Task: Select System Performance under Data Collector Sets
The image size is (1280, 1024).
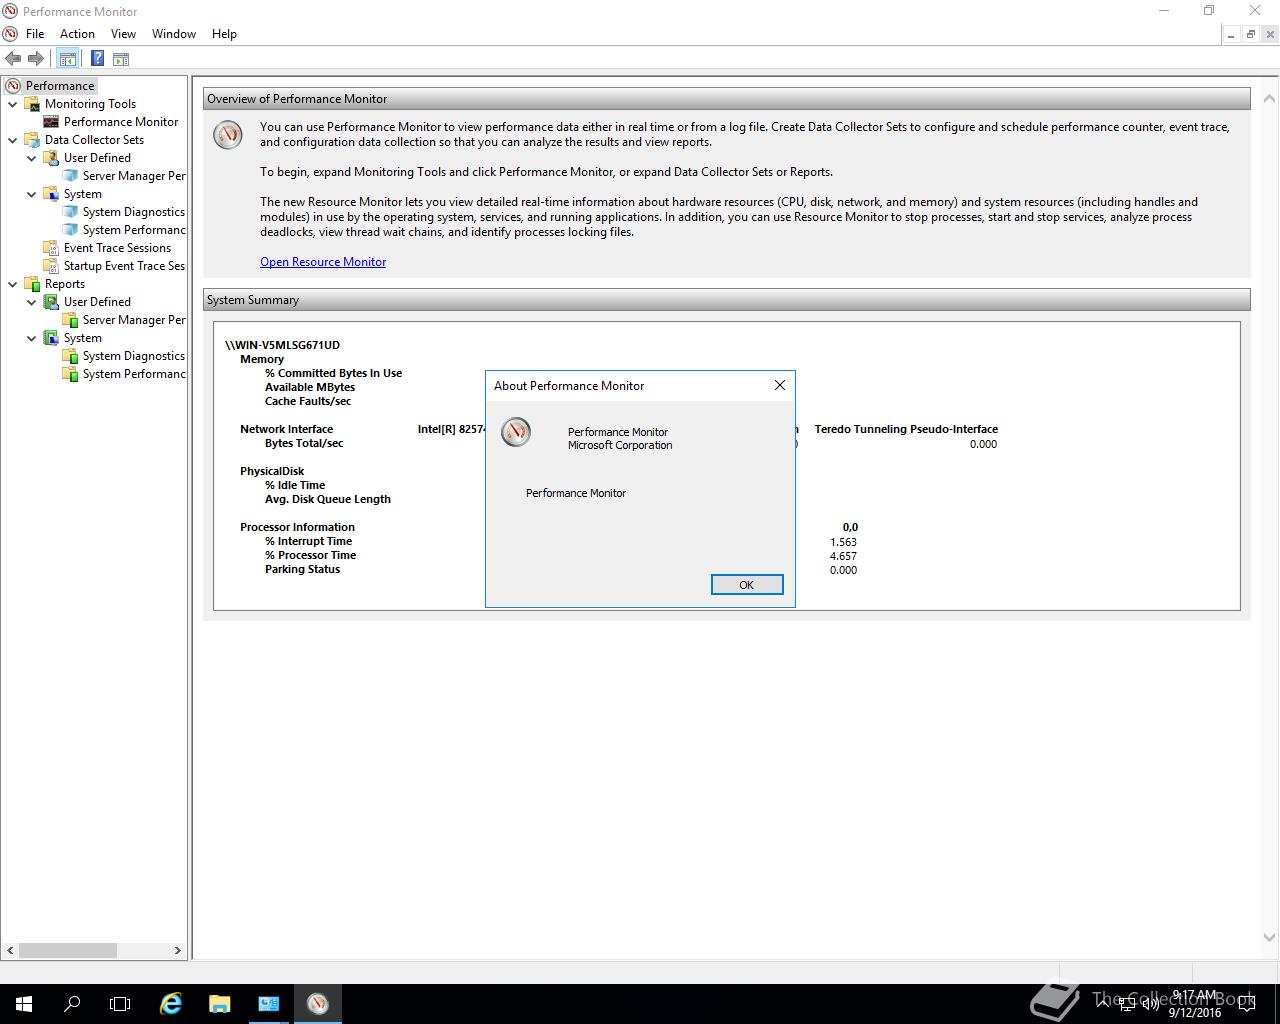Action: coord(134,230)
